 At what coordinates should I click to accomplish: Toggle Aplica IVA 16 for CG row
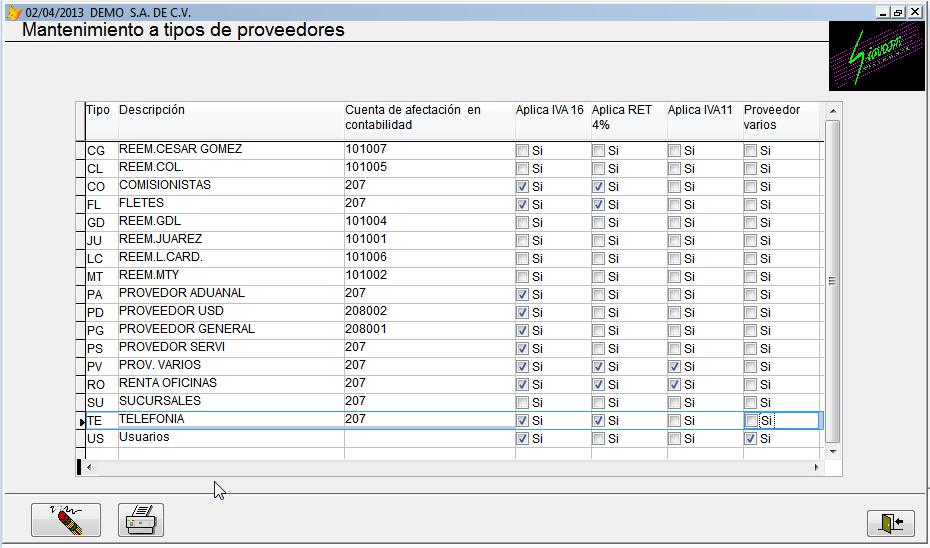(x=522, y=151)
